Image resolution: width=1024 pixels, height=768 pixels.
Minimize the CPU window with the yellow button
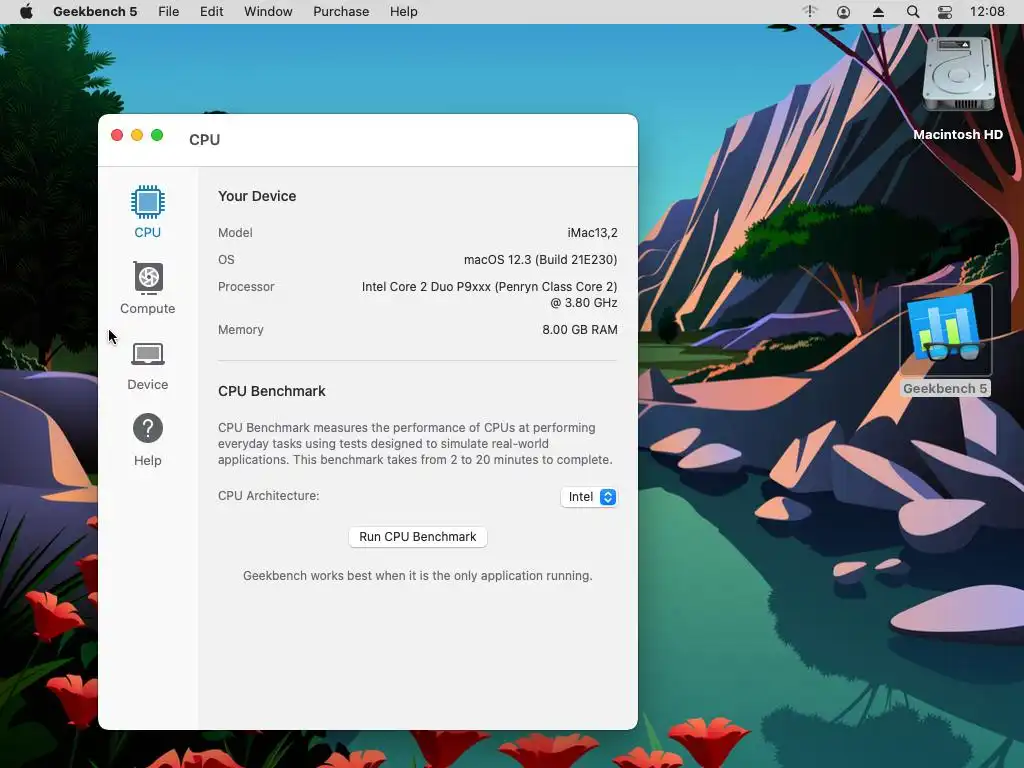click(137, 135)
